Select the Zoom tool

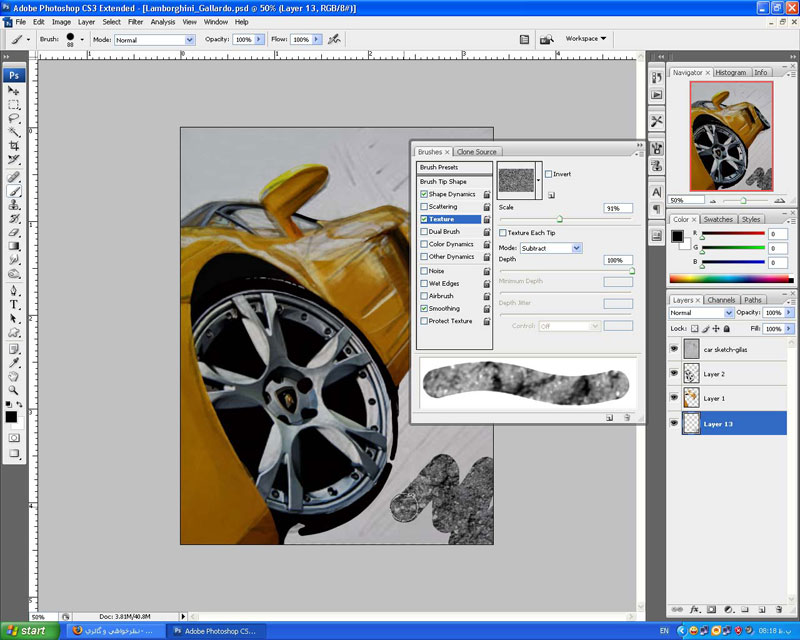coord(14,390)
